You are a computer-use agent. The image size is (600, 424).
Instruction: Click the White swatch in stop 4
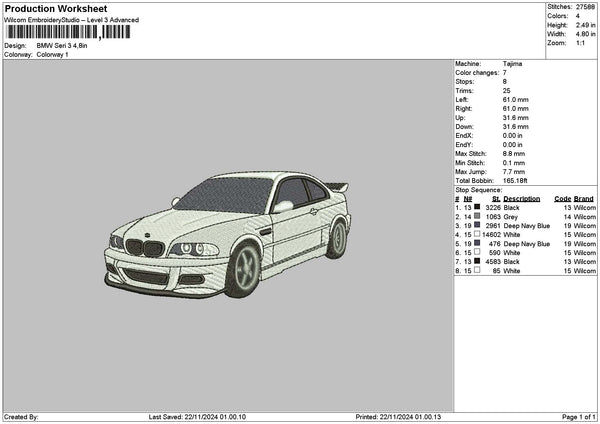point(477,234)
